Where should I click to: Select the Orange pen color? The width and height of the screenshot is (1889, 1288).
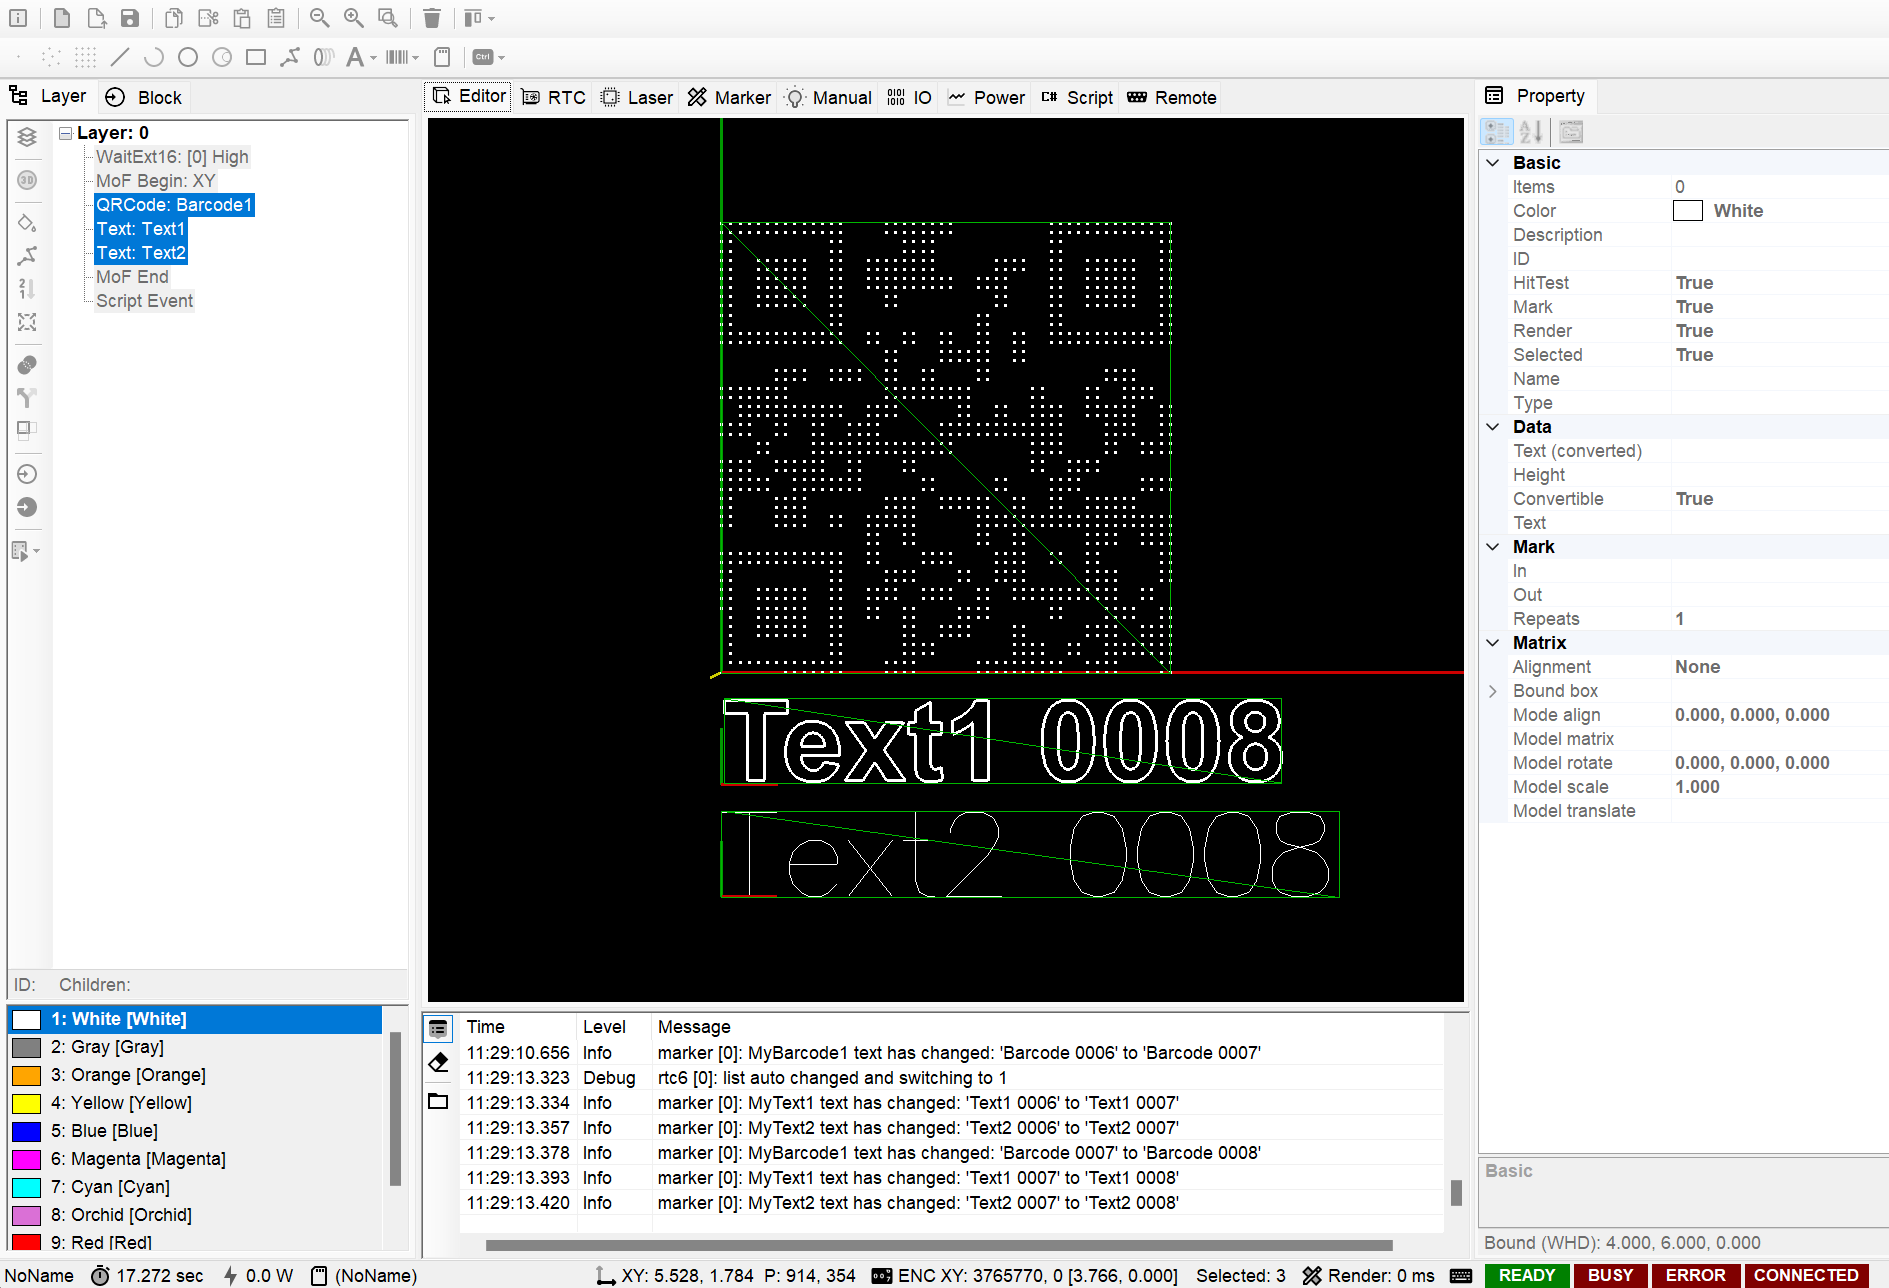[x=194, y=1075]
